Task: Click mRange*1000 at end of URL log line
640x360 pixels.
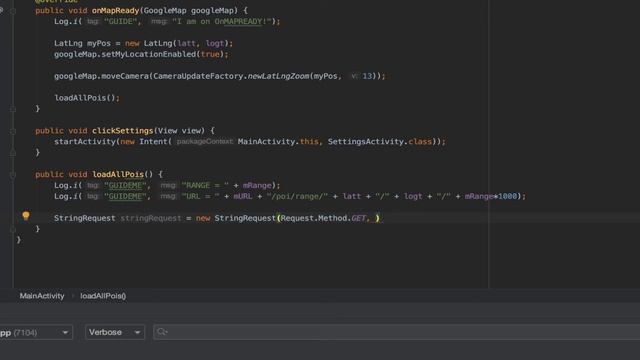Action: coord(491,196)
